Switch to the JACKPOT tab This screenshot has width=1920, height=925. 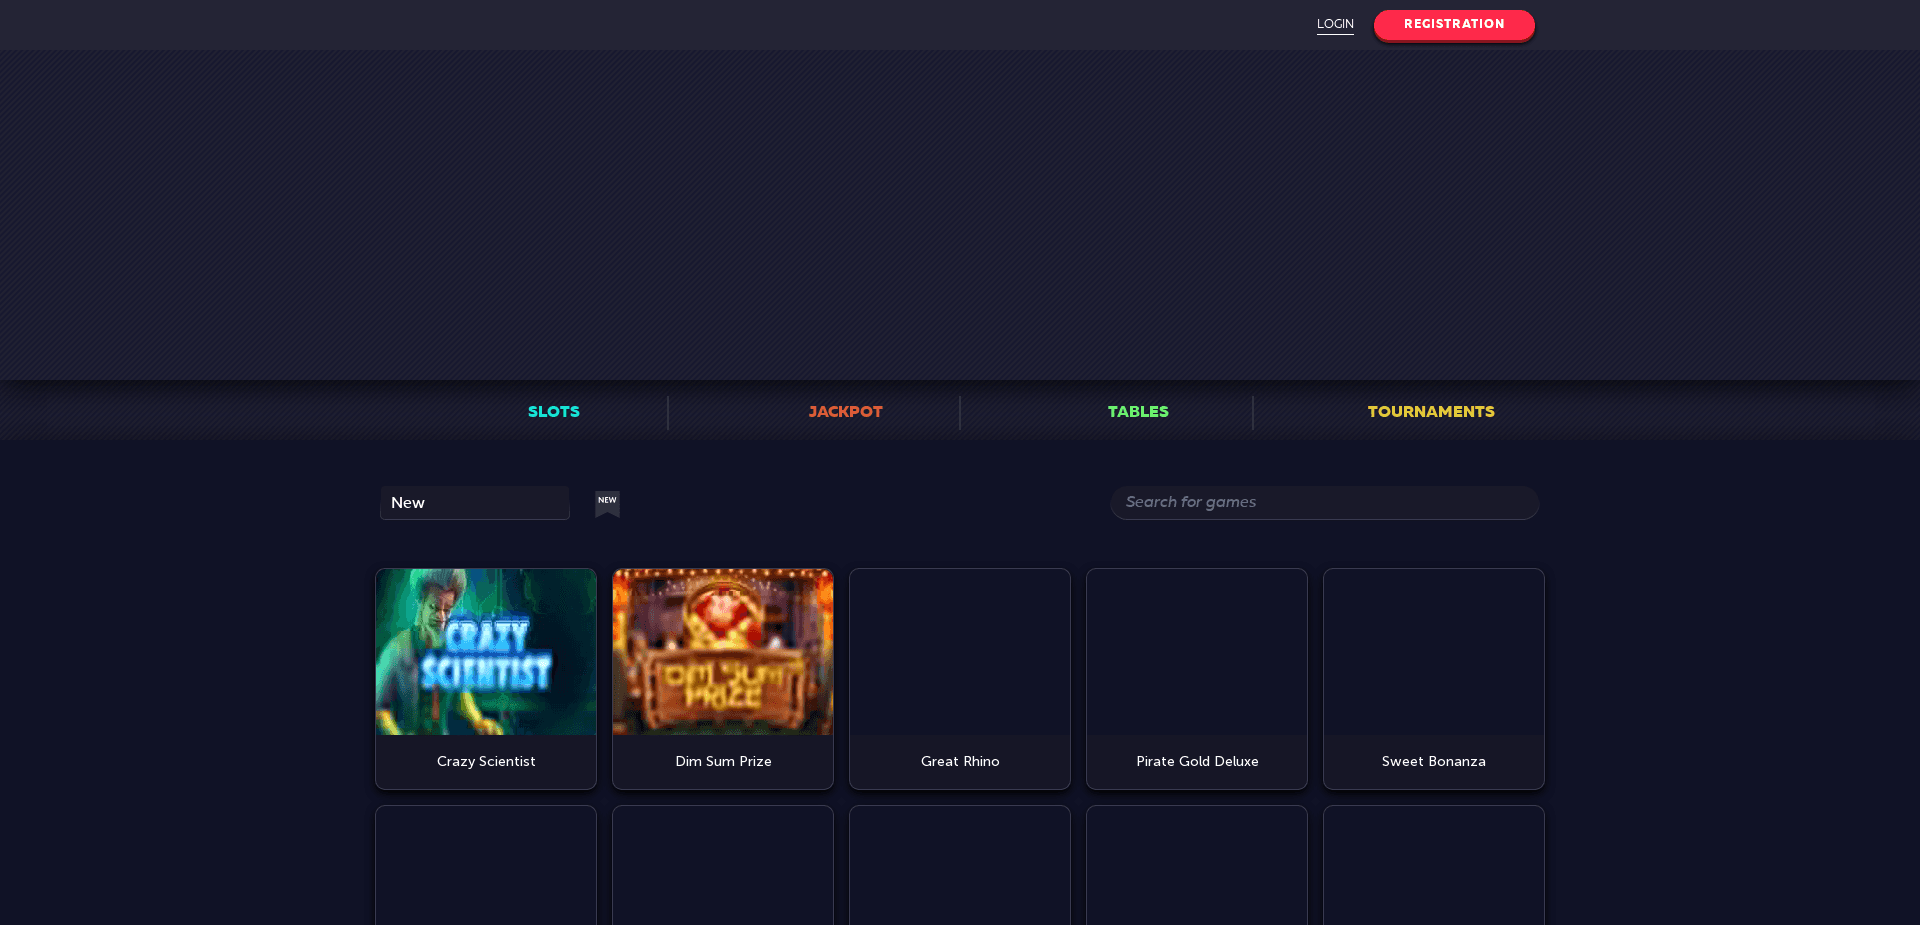point(845,411)
